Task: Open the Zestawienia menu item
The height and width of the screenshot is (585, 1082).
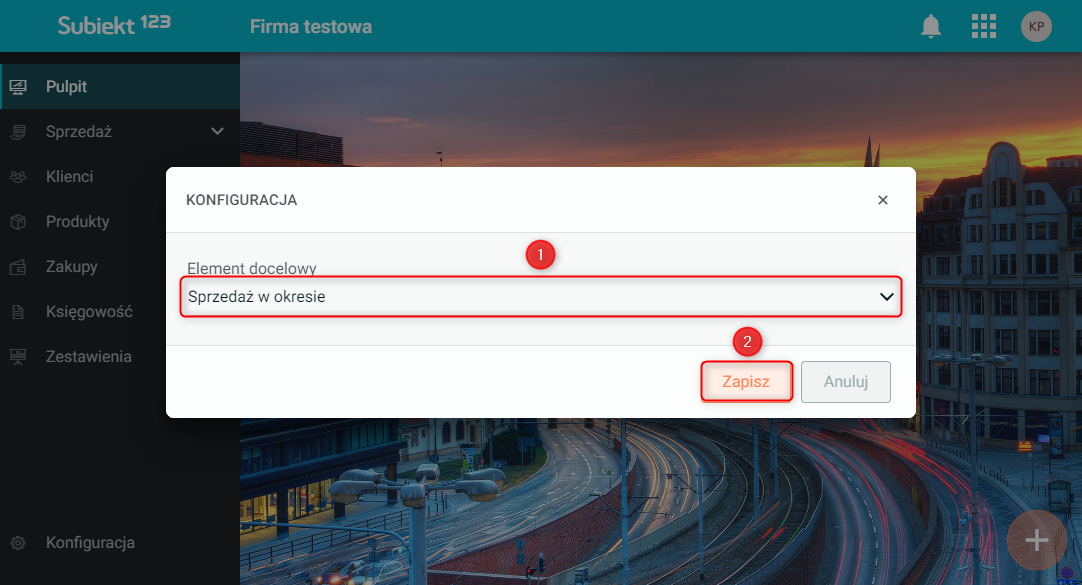Action: pos(88,357)
